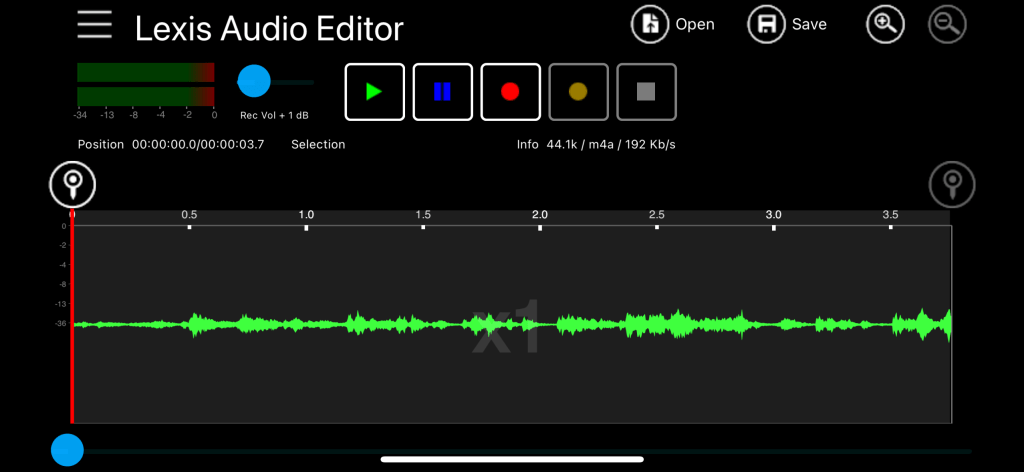The width and height of the screenshot is (1024, 472).
Task: Start recording with the red Record button
Action: [510, 92]
